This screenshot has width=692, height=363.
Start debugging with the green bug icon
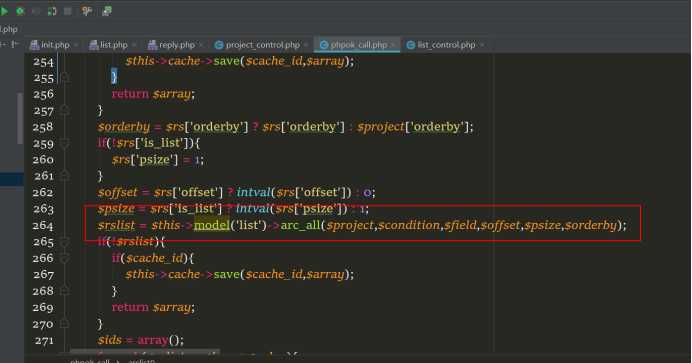[x=20, y=11]
